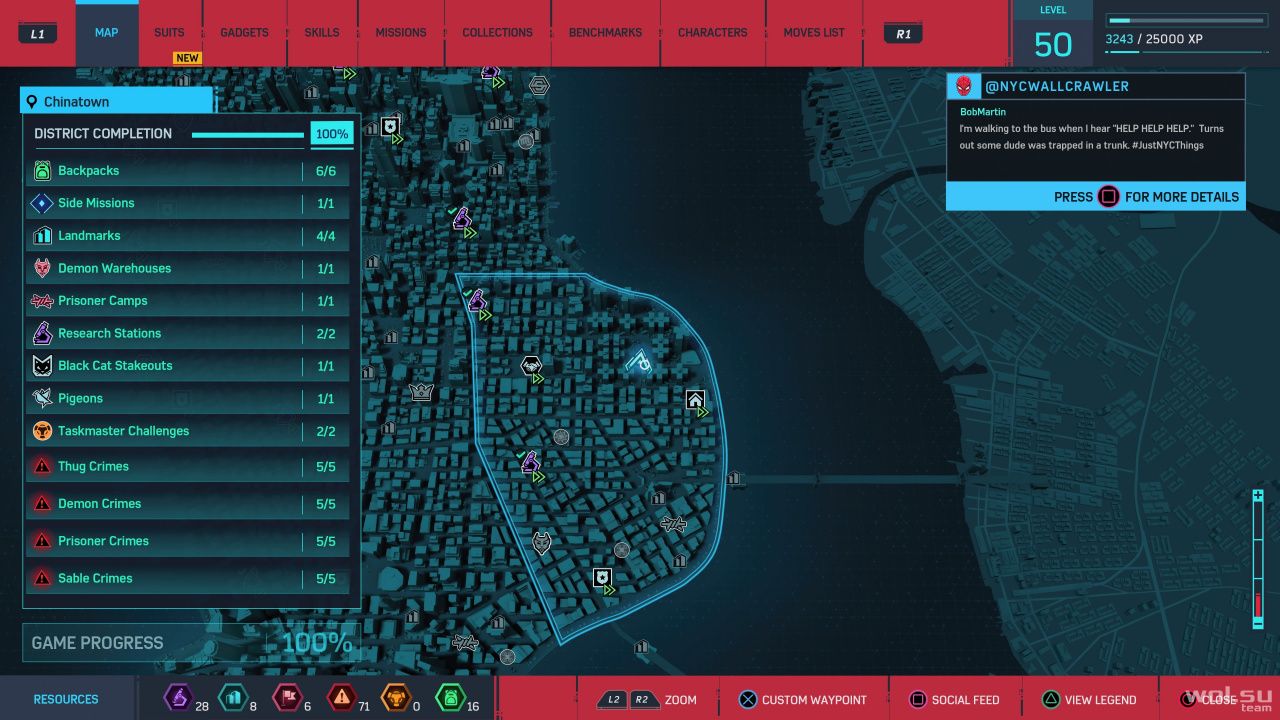Open the Moves List tab

[814, 33]
